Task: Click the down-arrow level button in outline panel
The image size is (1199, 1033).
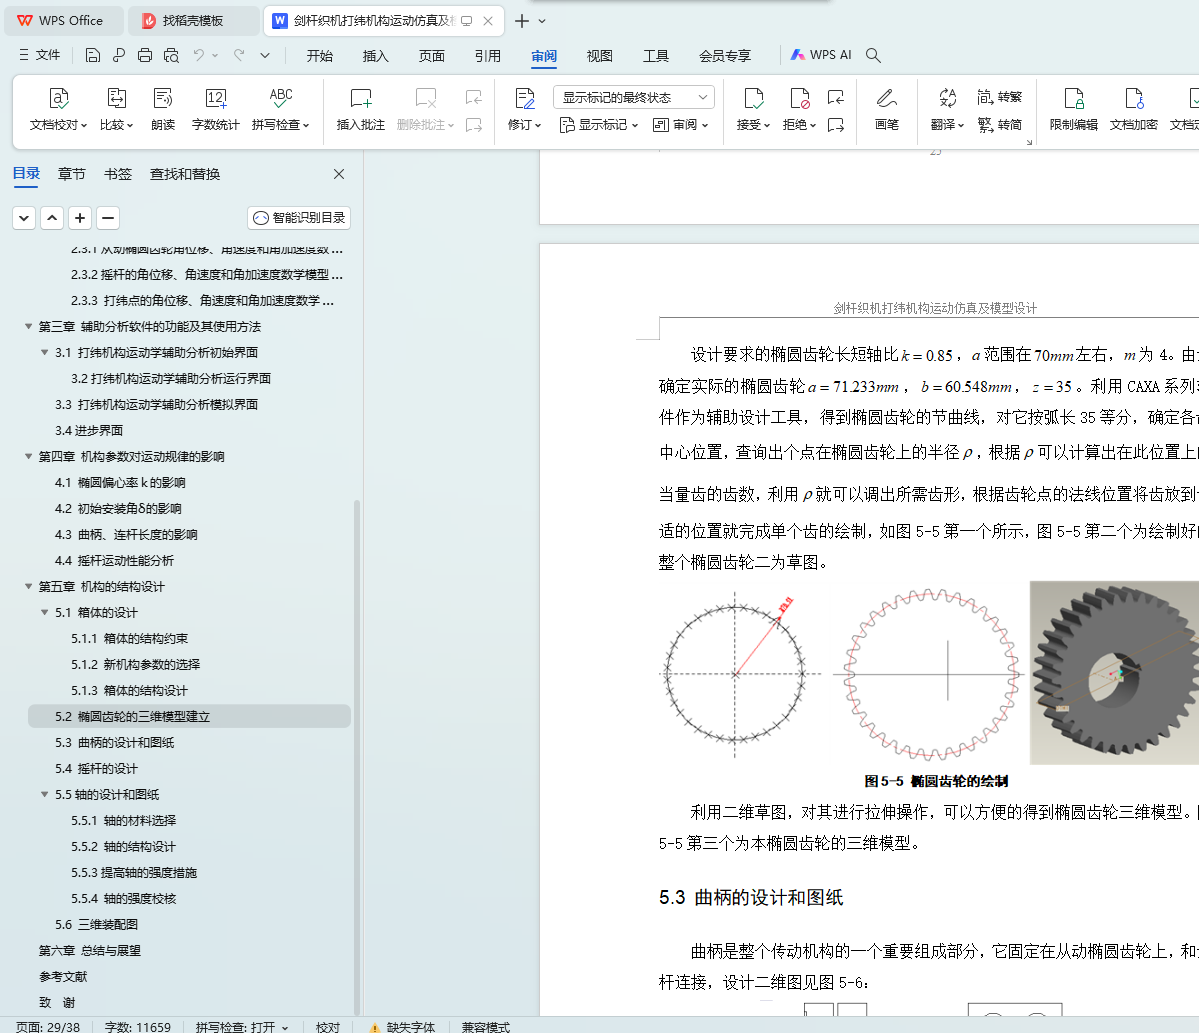Action: (24, 218)
